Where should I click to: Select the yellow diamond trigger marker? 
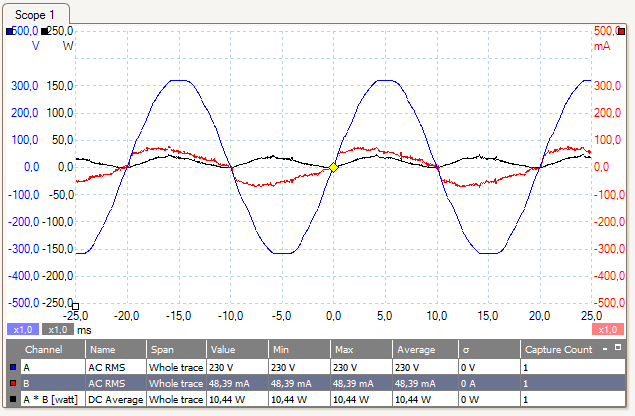coord(333,167)
